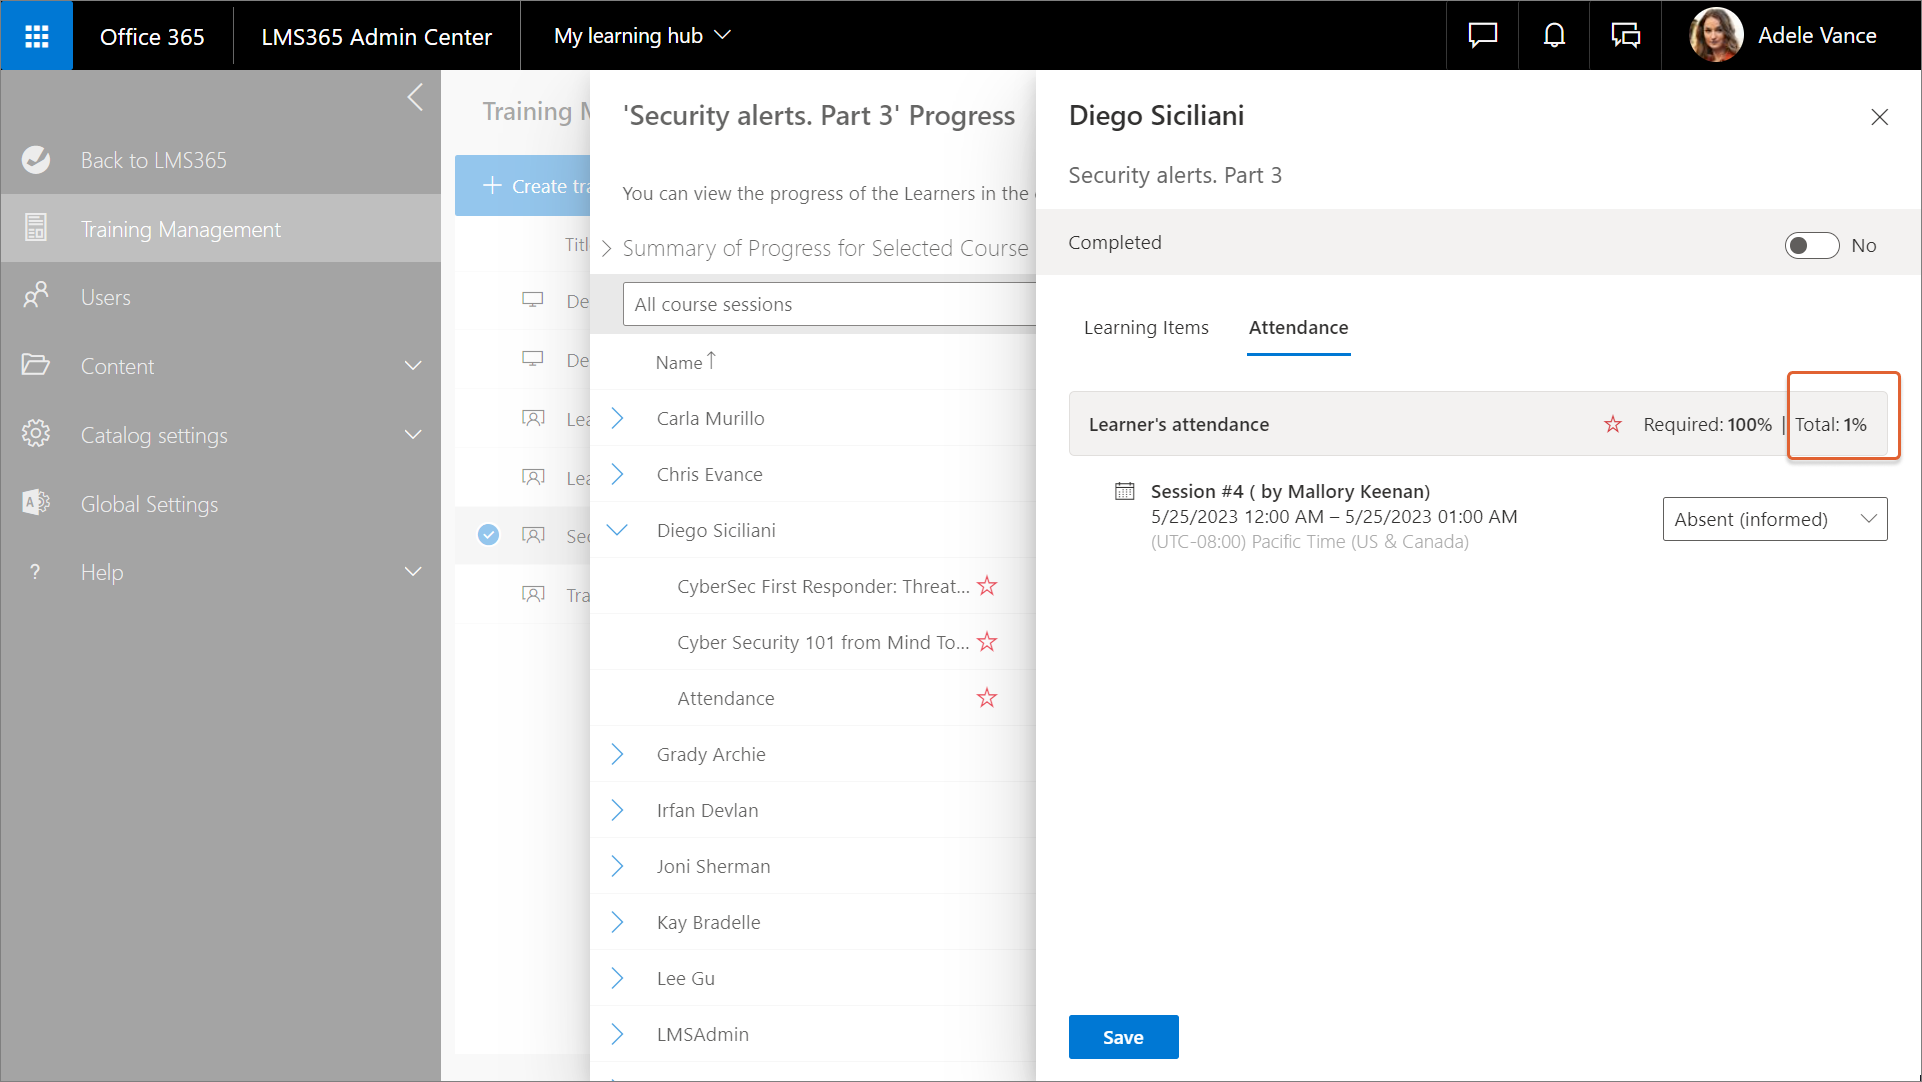The height and width of the screenshot is (1082, 1922).
Task: Click the Global Settings sidebar icon
Action: coord(36,503)
